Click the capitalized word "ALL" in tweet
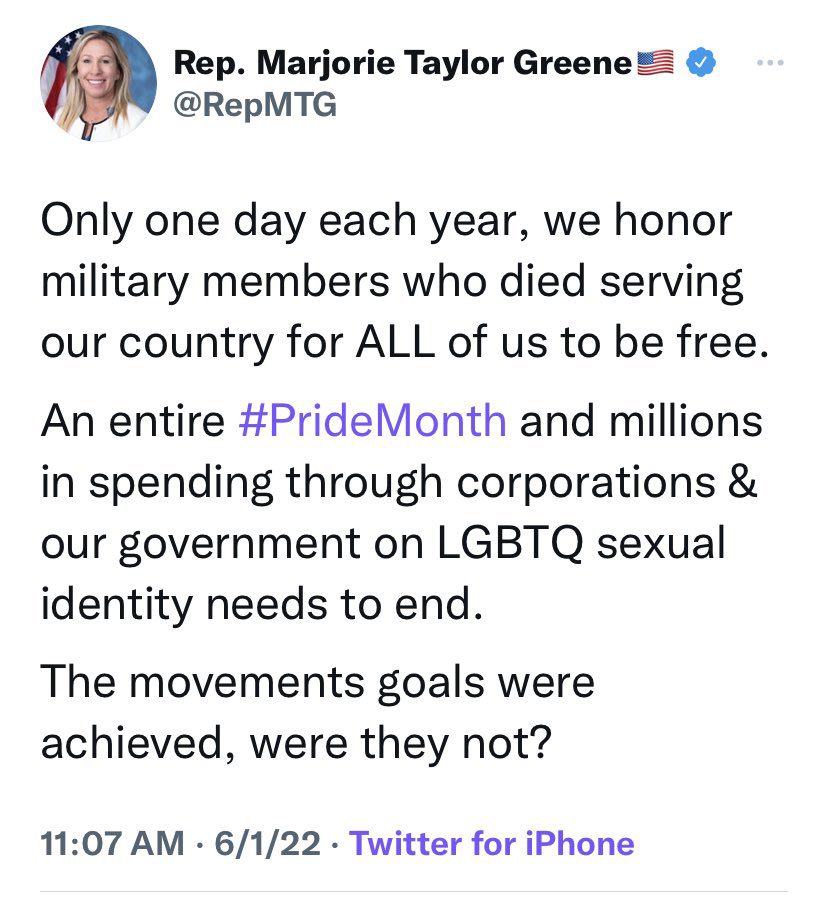This screenshot has width=828, height=903. point(395,342)
